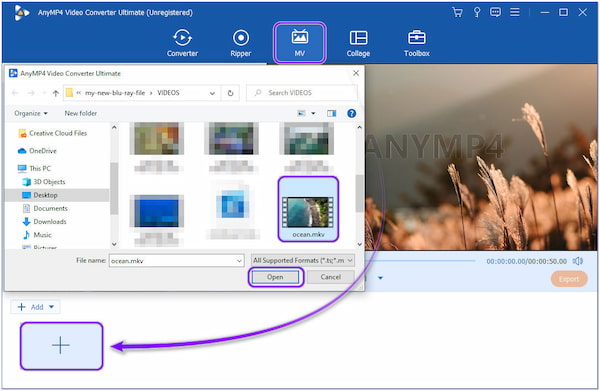Open the hamburger menu icon
This screenshot has height=391, width=600.
[515, 12]
